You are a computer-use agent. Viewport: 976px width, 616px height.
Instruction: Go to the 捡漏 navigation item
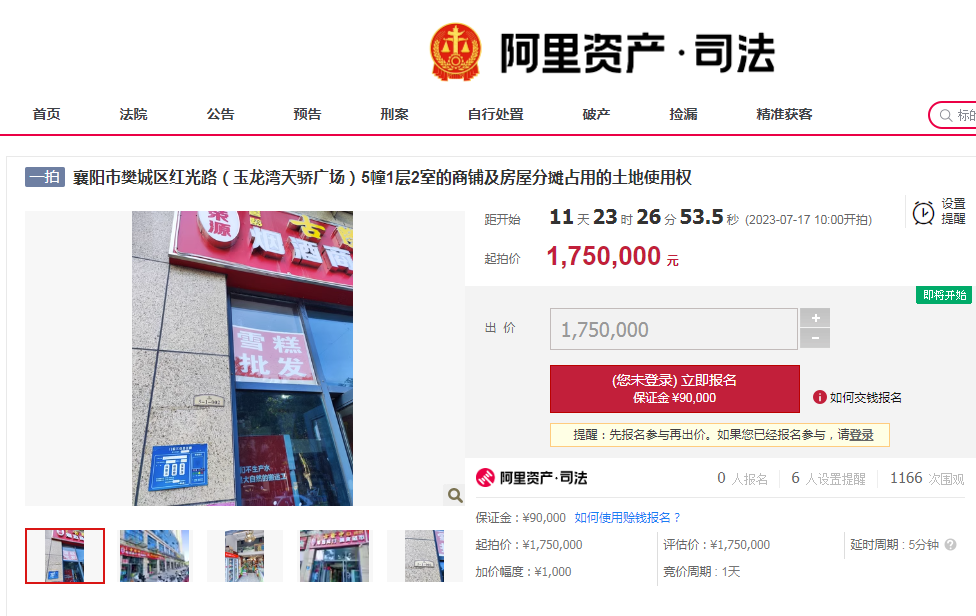click(x=683, y=114)
